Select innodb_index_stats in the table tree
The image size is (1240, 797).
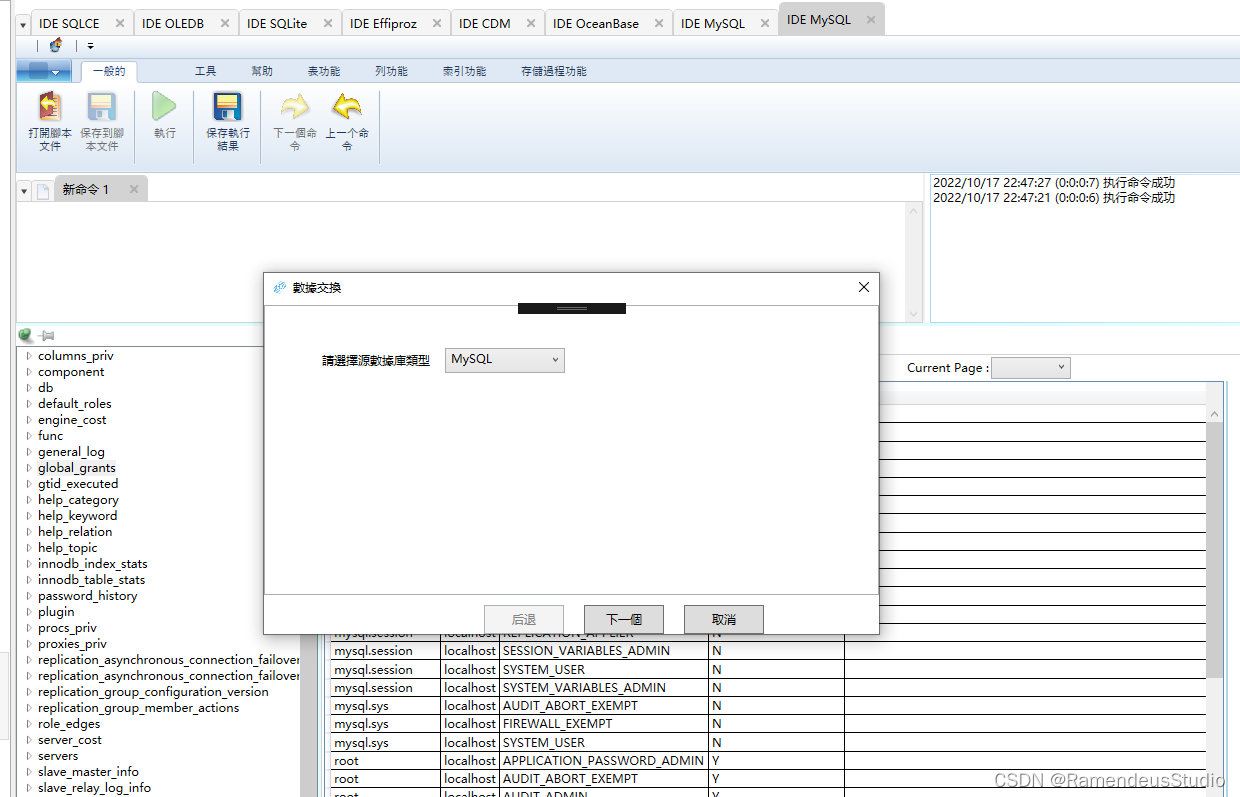(x=93, y=564)
